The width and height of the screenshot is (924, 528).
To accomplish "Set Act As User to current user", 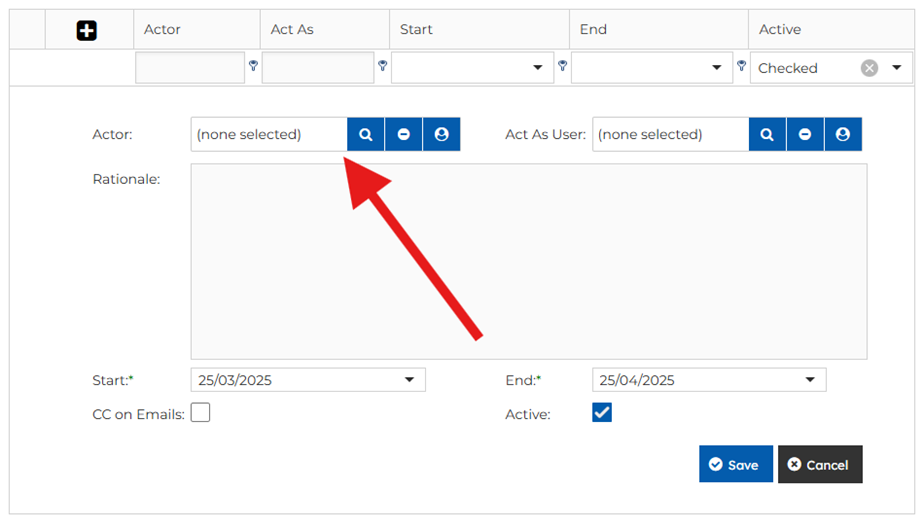I will (x=843, y=134).
